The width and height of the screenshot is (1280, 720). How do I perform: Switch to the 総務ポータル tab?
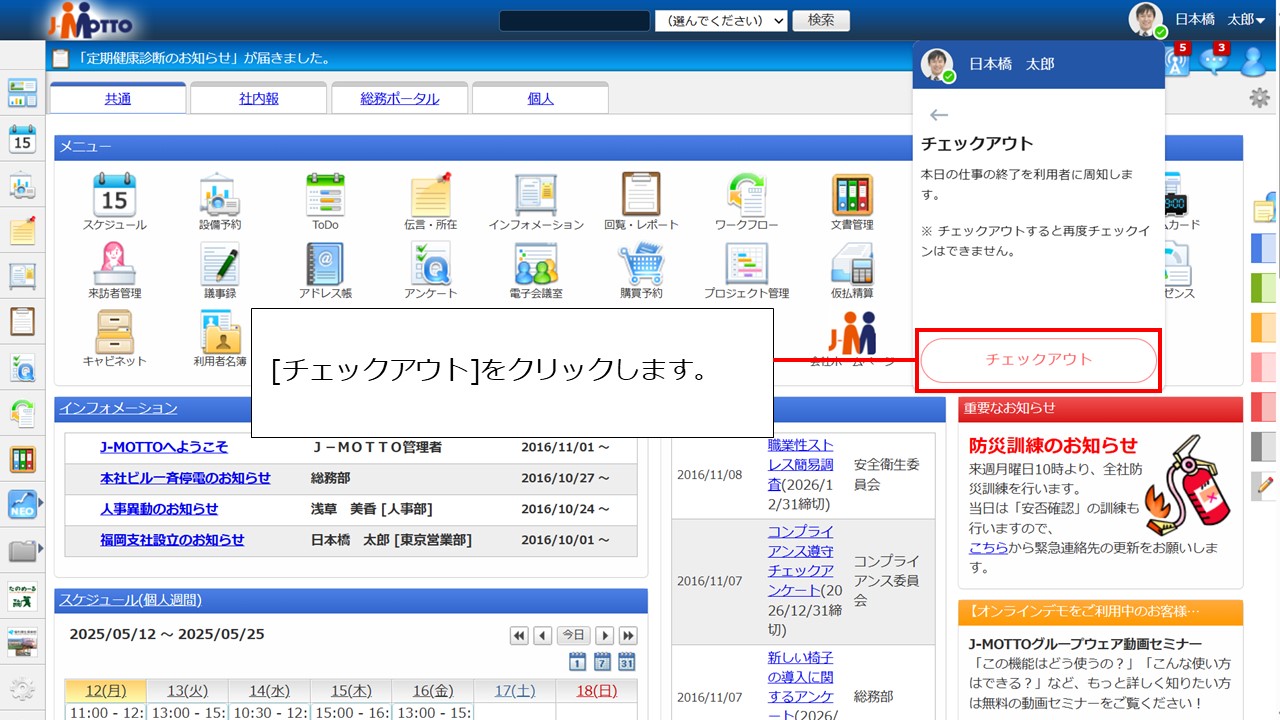[x=399, y=99]
